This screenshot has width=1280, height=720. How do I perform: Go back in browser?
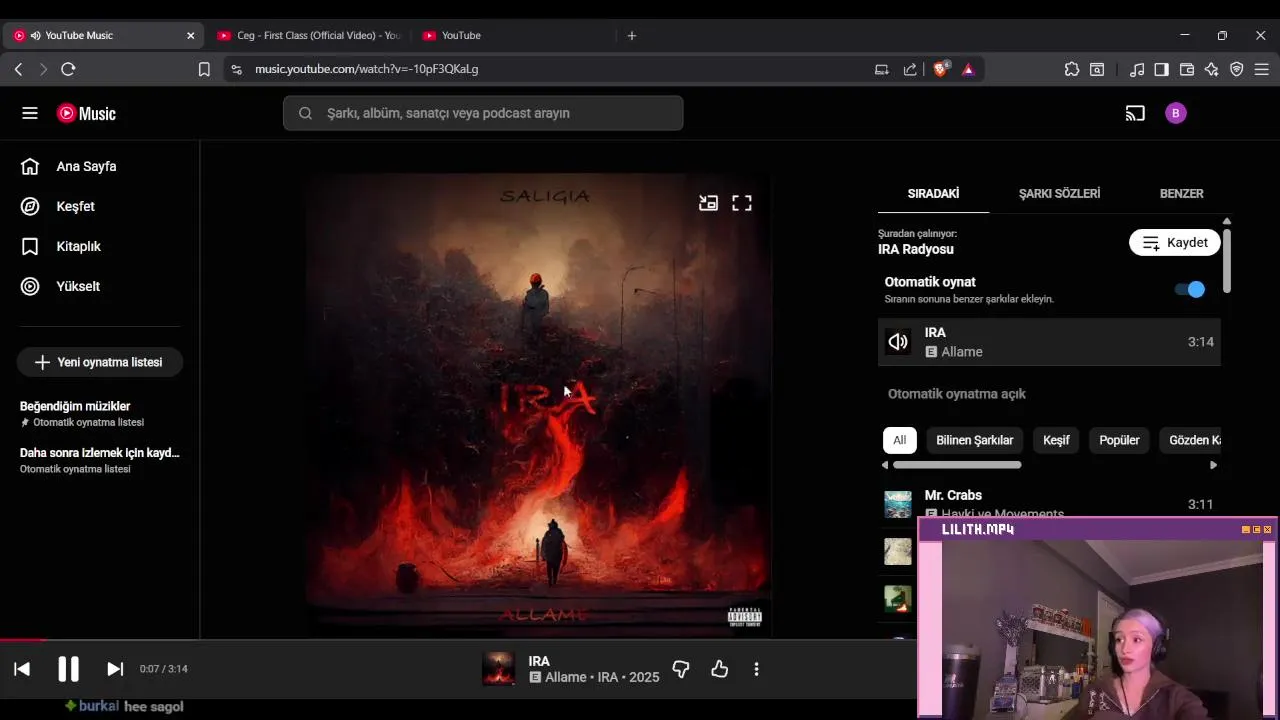[x=18, y=69]
